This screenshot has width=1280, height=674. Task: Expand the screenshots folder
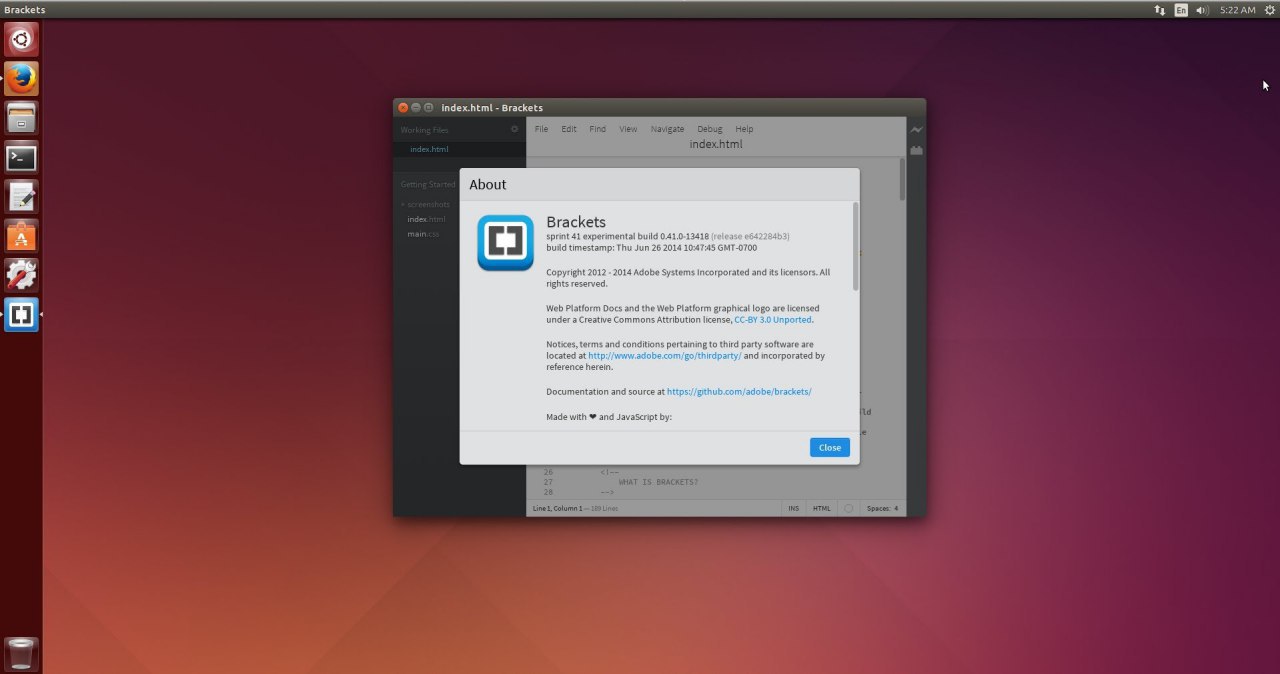point(428,204)
